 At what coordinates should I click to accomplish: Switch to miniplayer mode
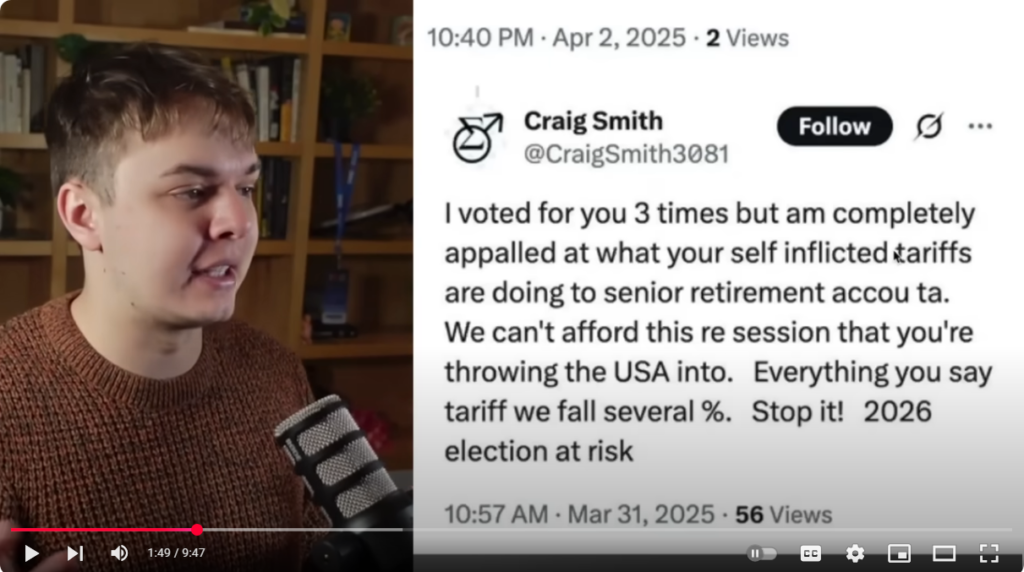pos(899,553)
